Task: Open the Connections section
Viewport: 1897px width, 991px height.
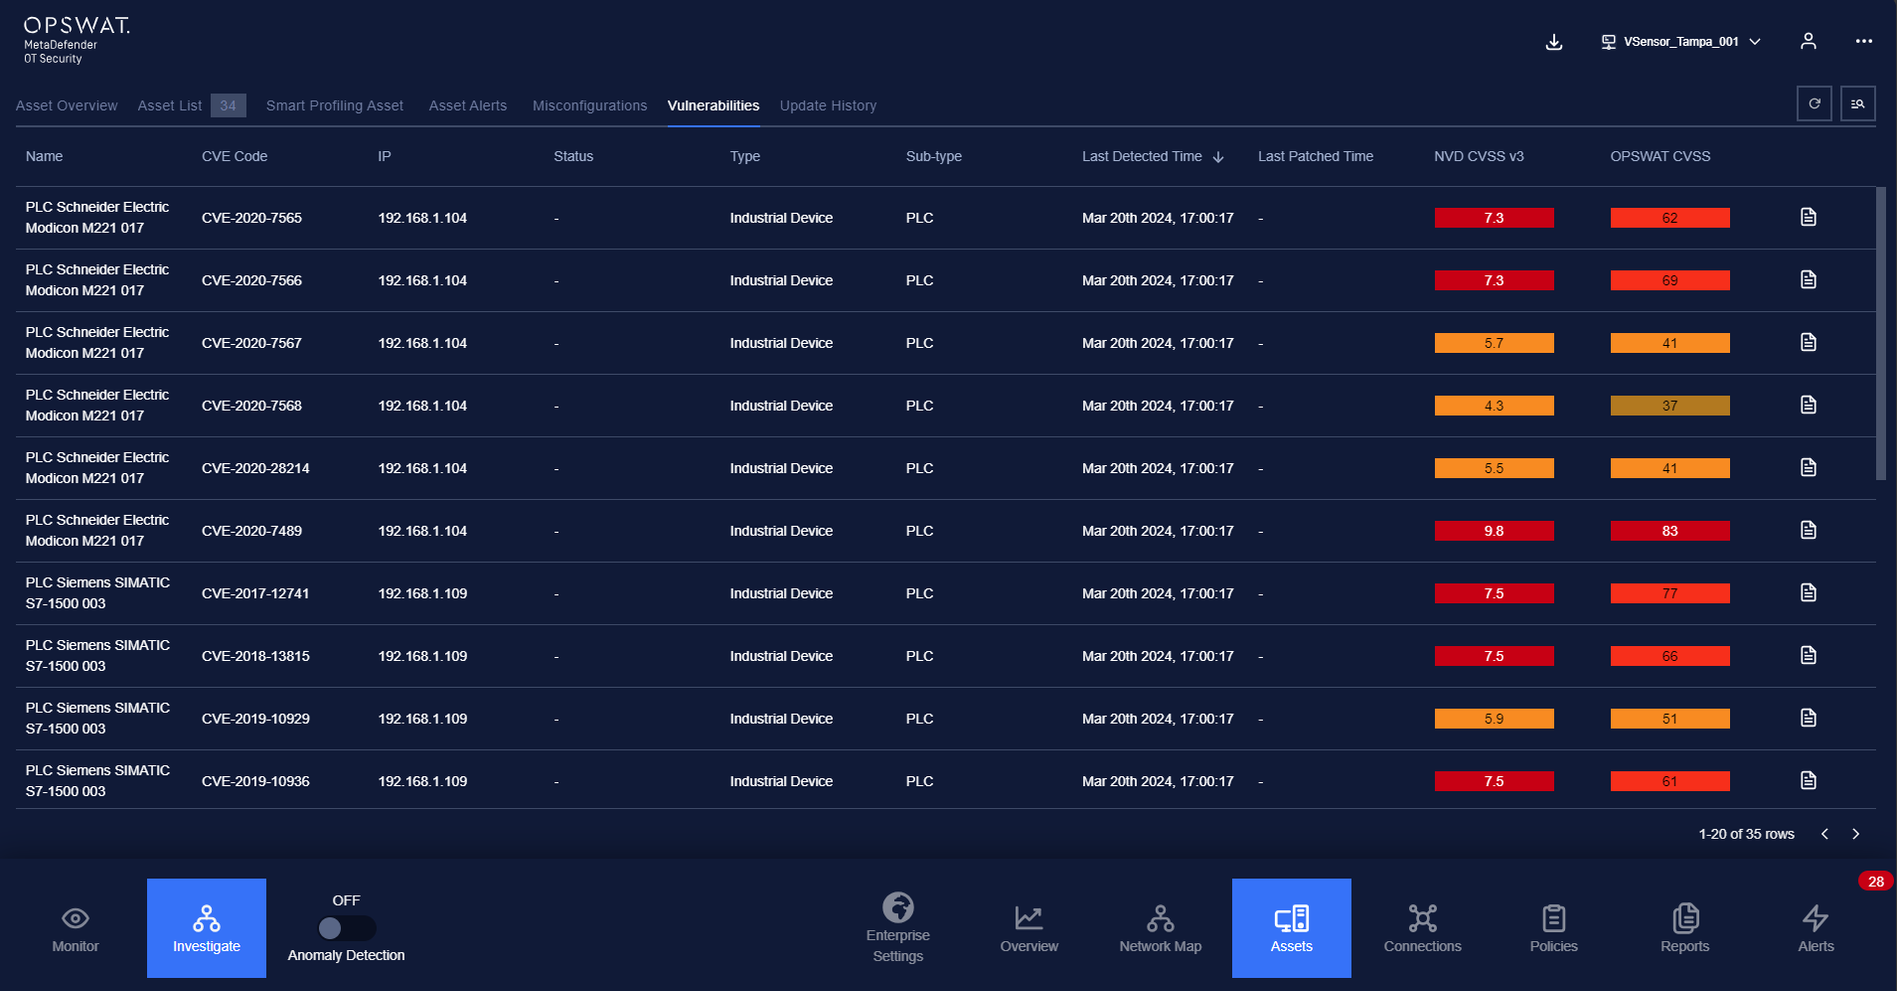Action: [x=1422, y=929]
